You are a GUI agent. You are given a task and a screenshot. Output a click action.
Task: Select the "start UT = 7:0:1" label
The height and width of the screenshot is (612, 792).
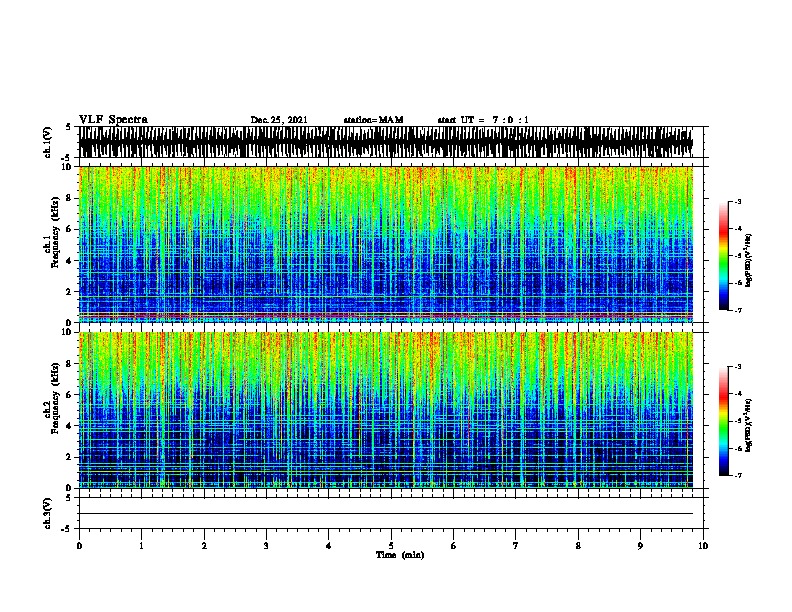pos(483,120)
